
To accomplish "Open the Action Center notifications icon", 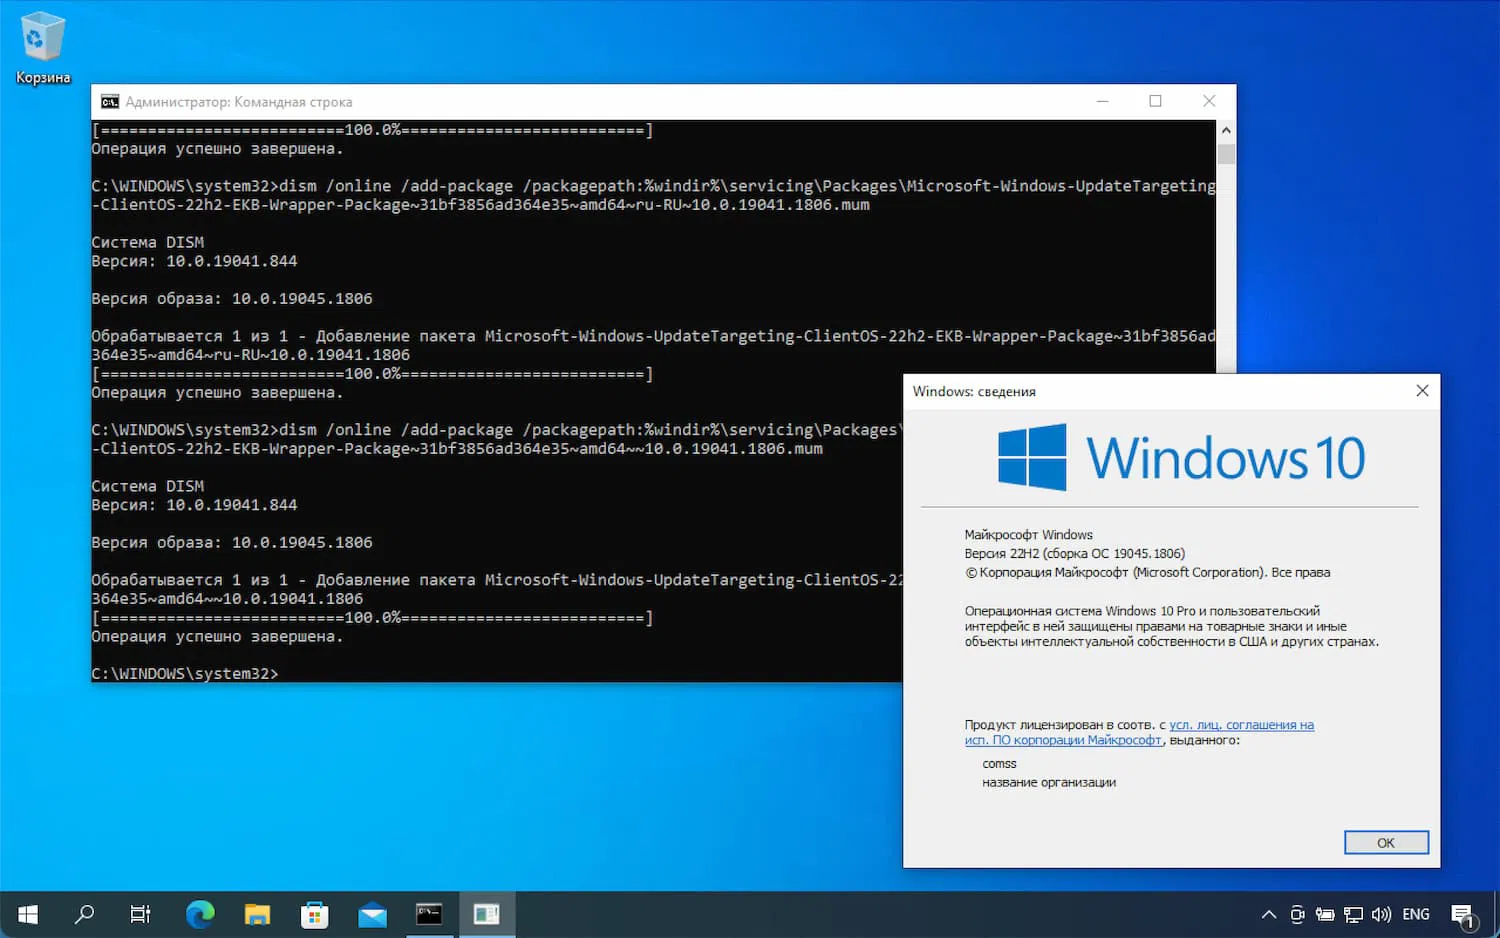I will point(1463,915).
